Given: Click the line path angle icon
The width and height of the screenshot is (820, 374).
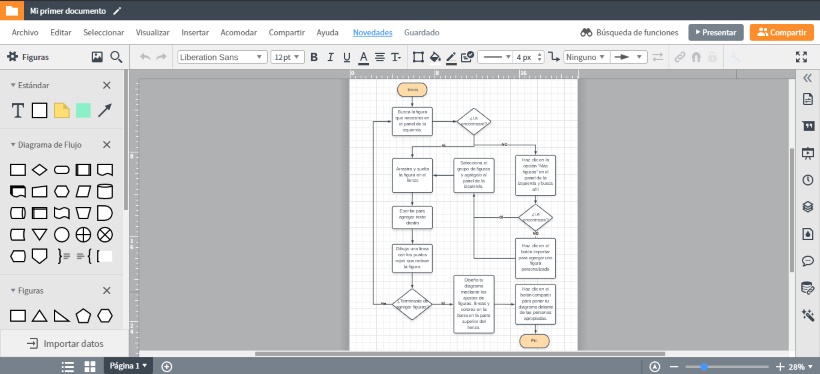Looking at the screenshot, I should pos(554,57).
